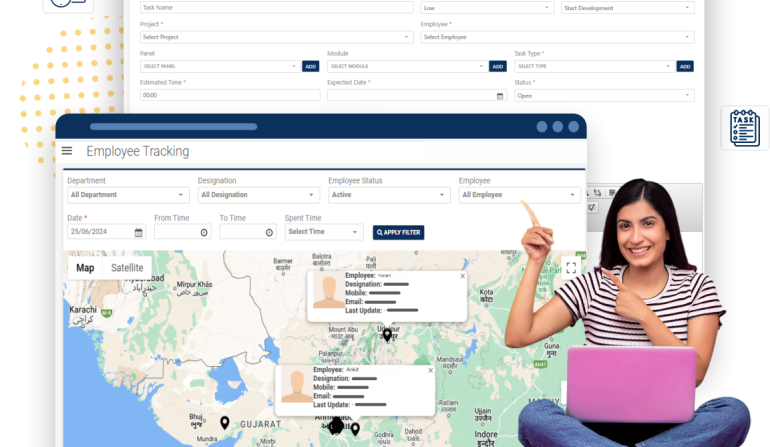
Task: Open the All Designation dropdown
Action: point(258,195)
